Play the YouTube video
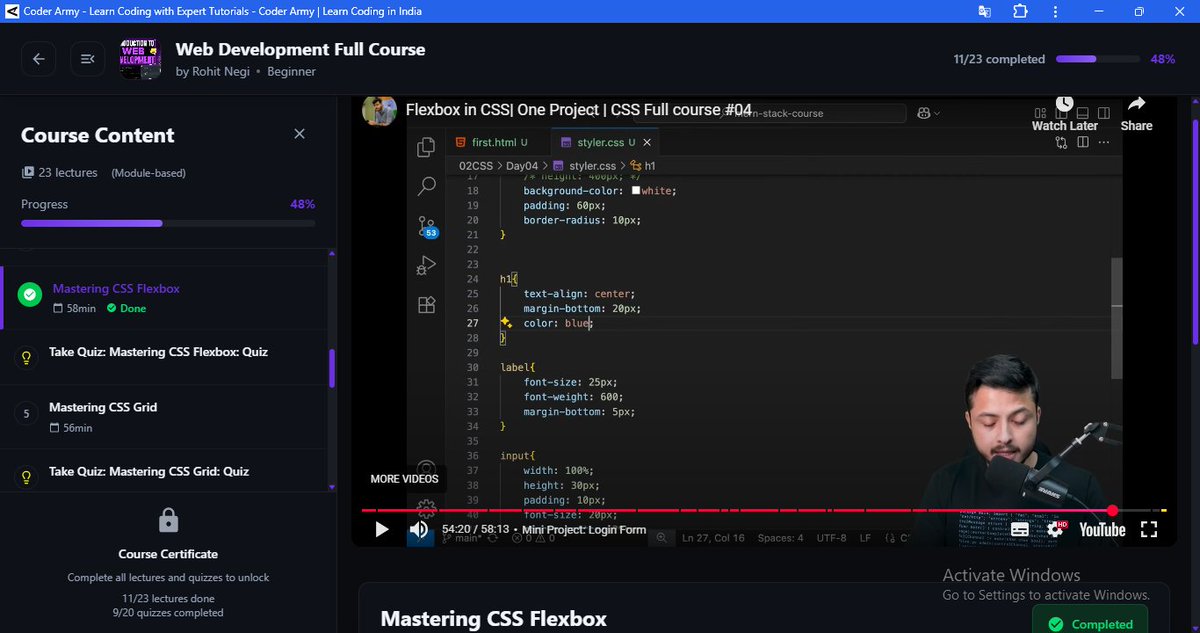This screenshot has height=633, width=1200. click(x=381, y=530)
